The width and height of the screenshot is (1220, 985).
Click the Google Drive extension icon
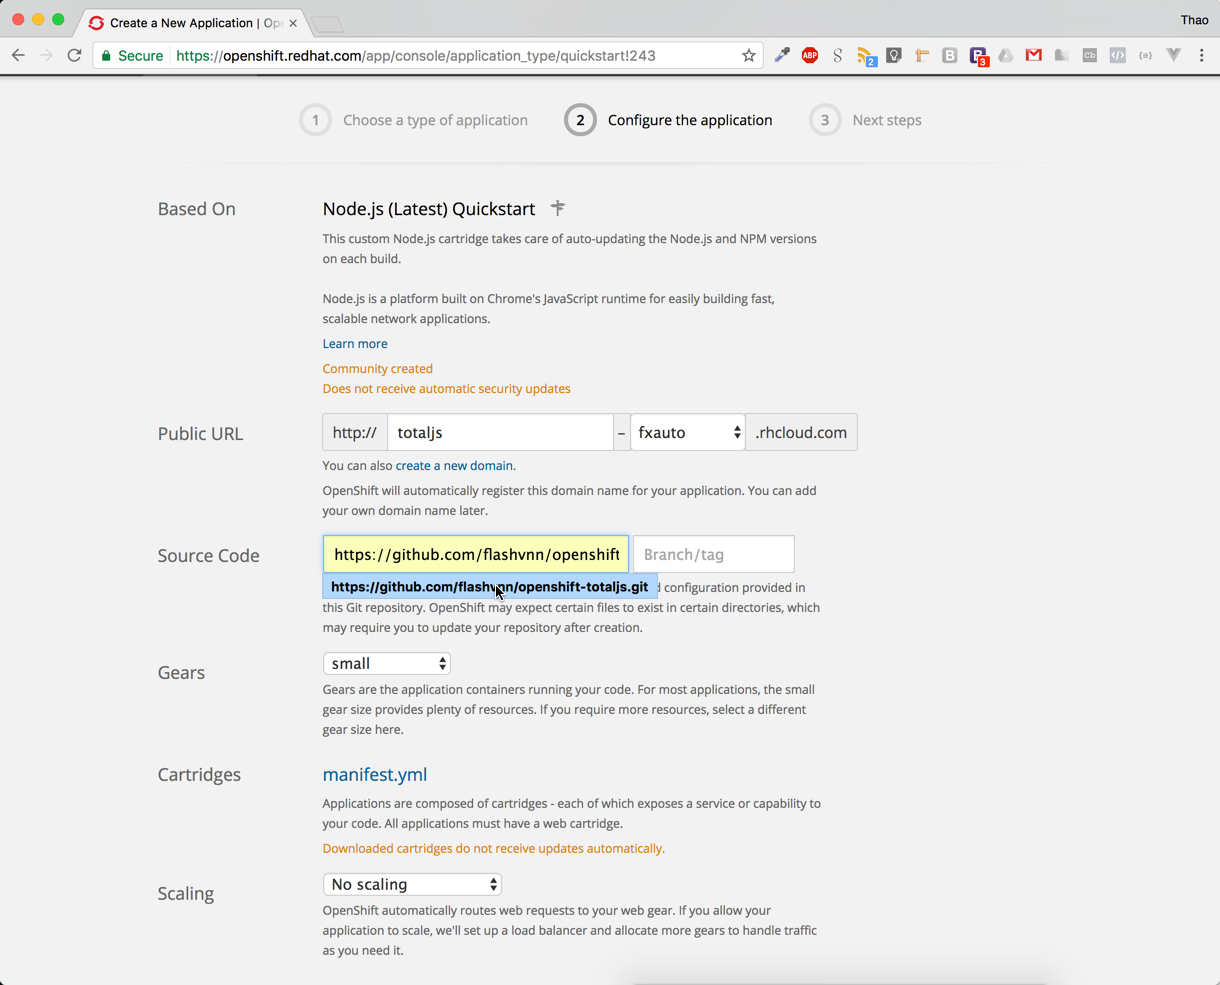pos(1006,56)
